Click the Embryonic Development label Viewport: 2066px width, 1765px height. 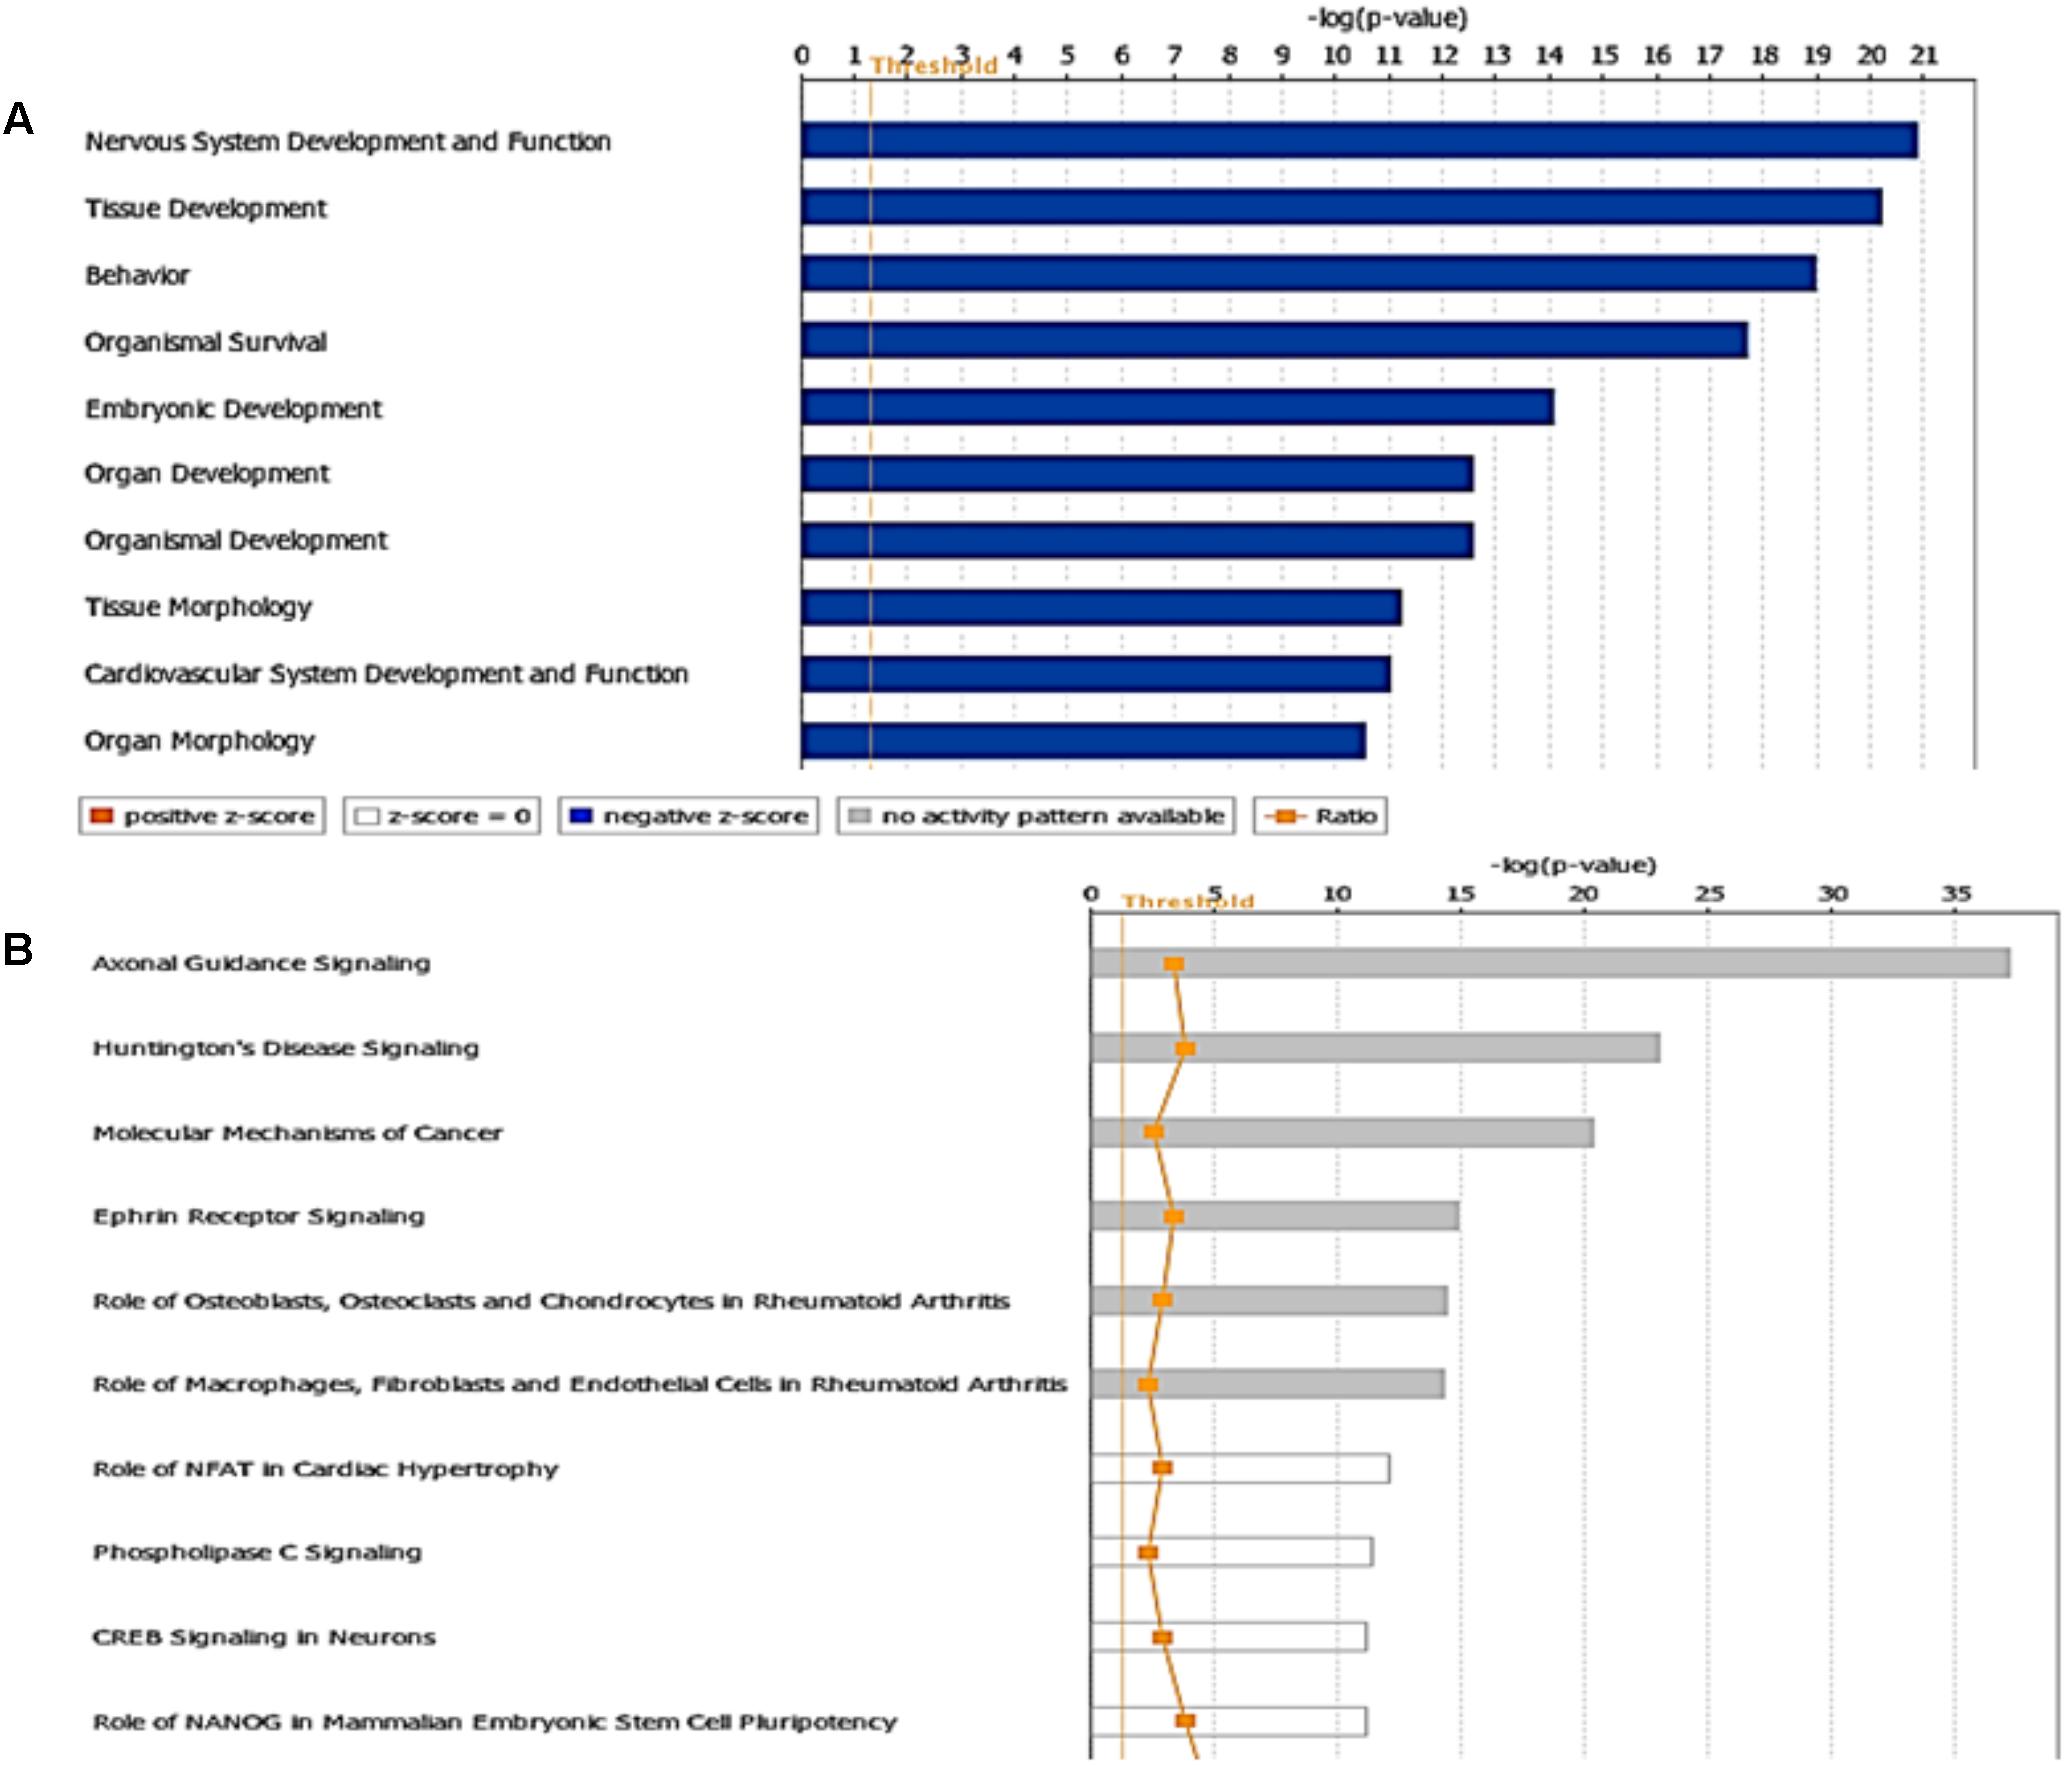(x=233, y=409)
